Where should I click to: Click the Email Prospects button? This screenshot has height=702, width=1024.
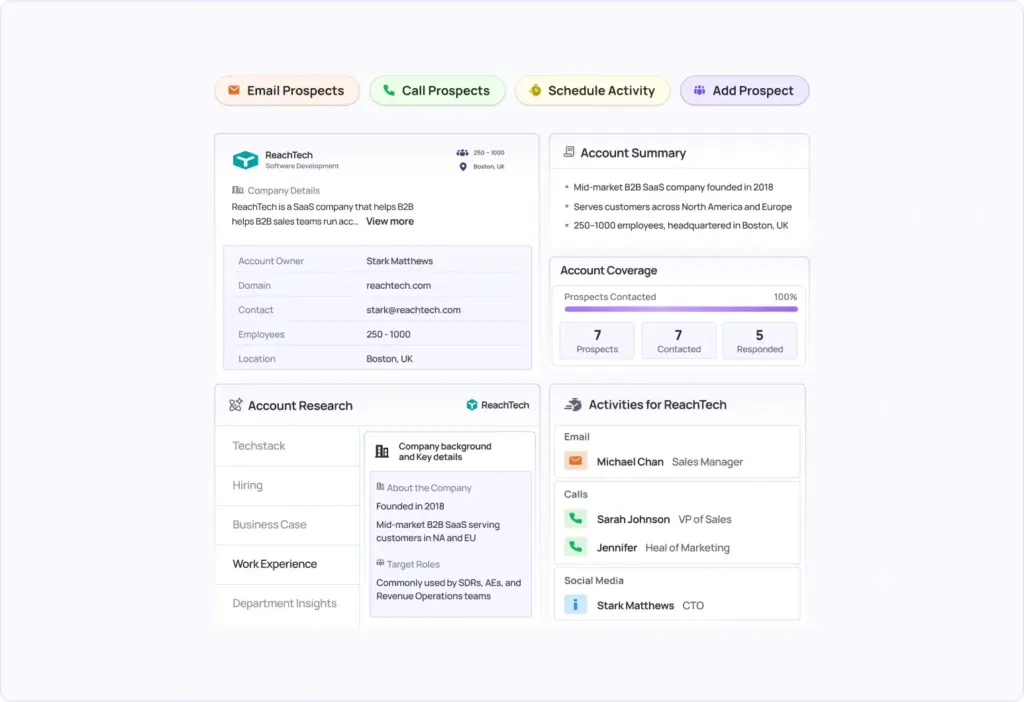pos(287,90)
